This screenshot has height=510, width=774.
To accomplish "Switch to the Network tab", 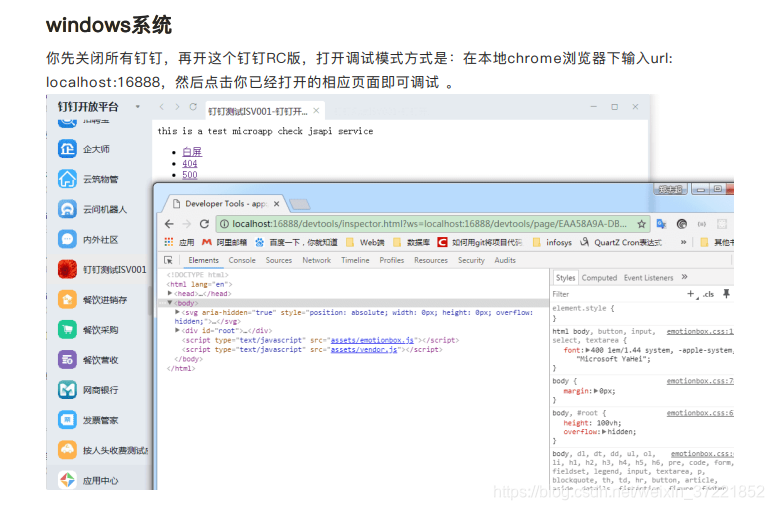I will click(316, 260).
